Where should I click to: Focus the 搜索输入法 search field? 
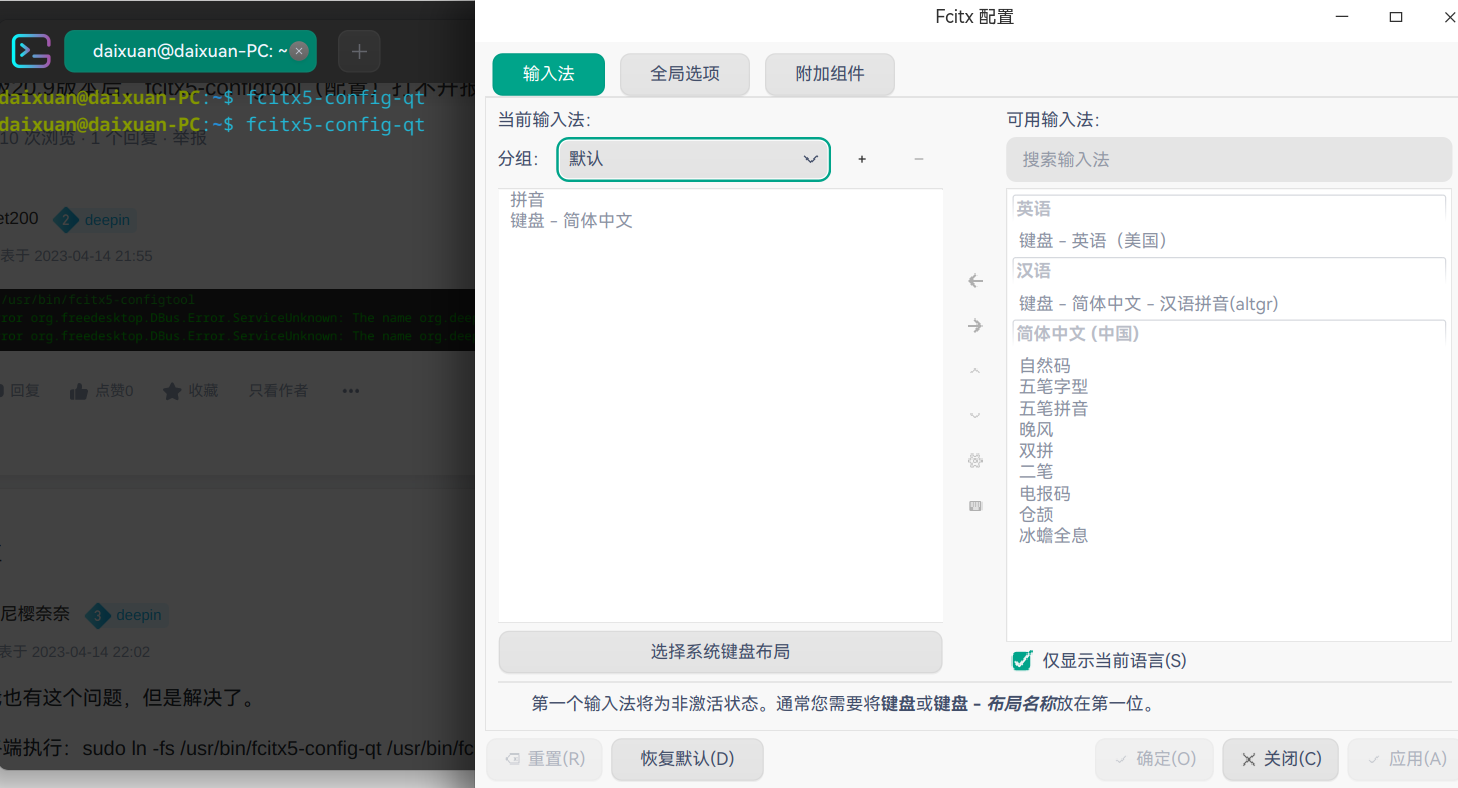(x=1229, y=159)
